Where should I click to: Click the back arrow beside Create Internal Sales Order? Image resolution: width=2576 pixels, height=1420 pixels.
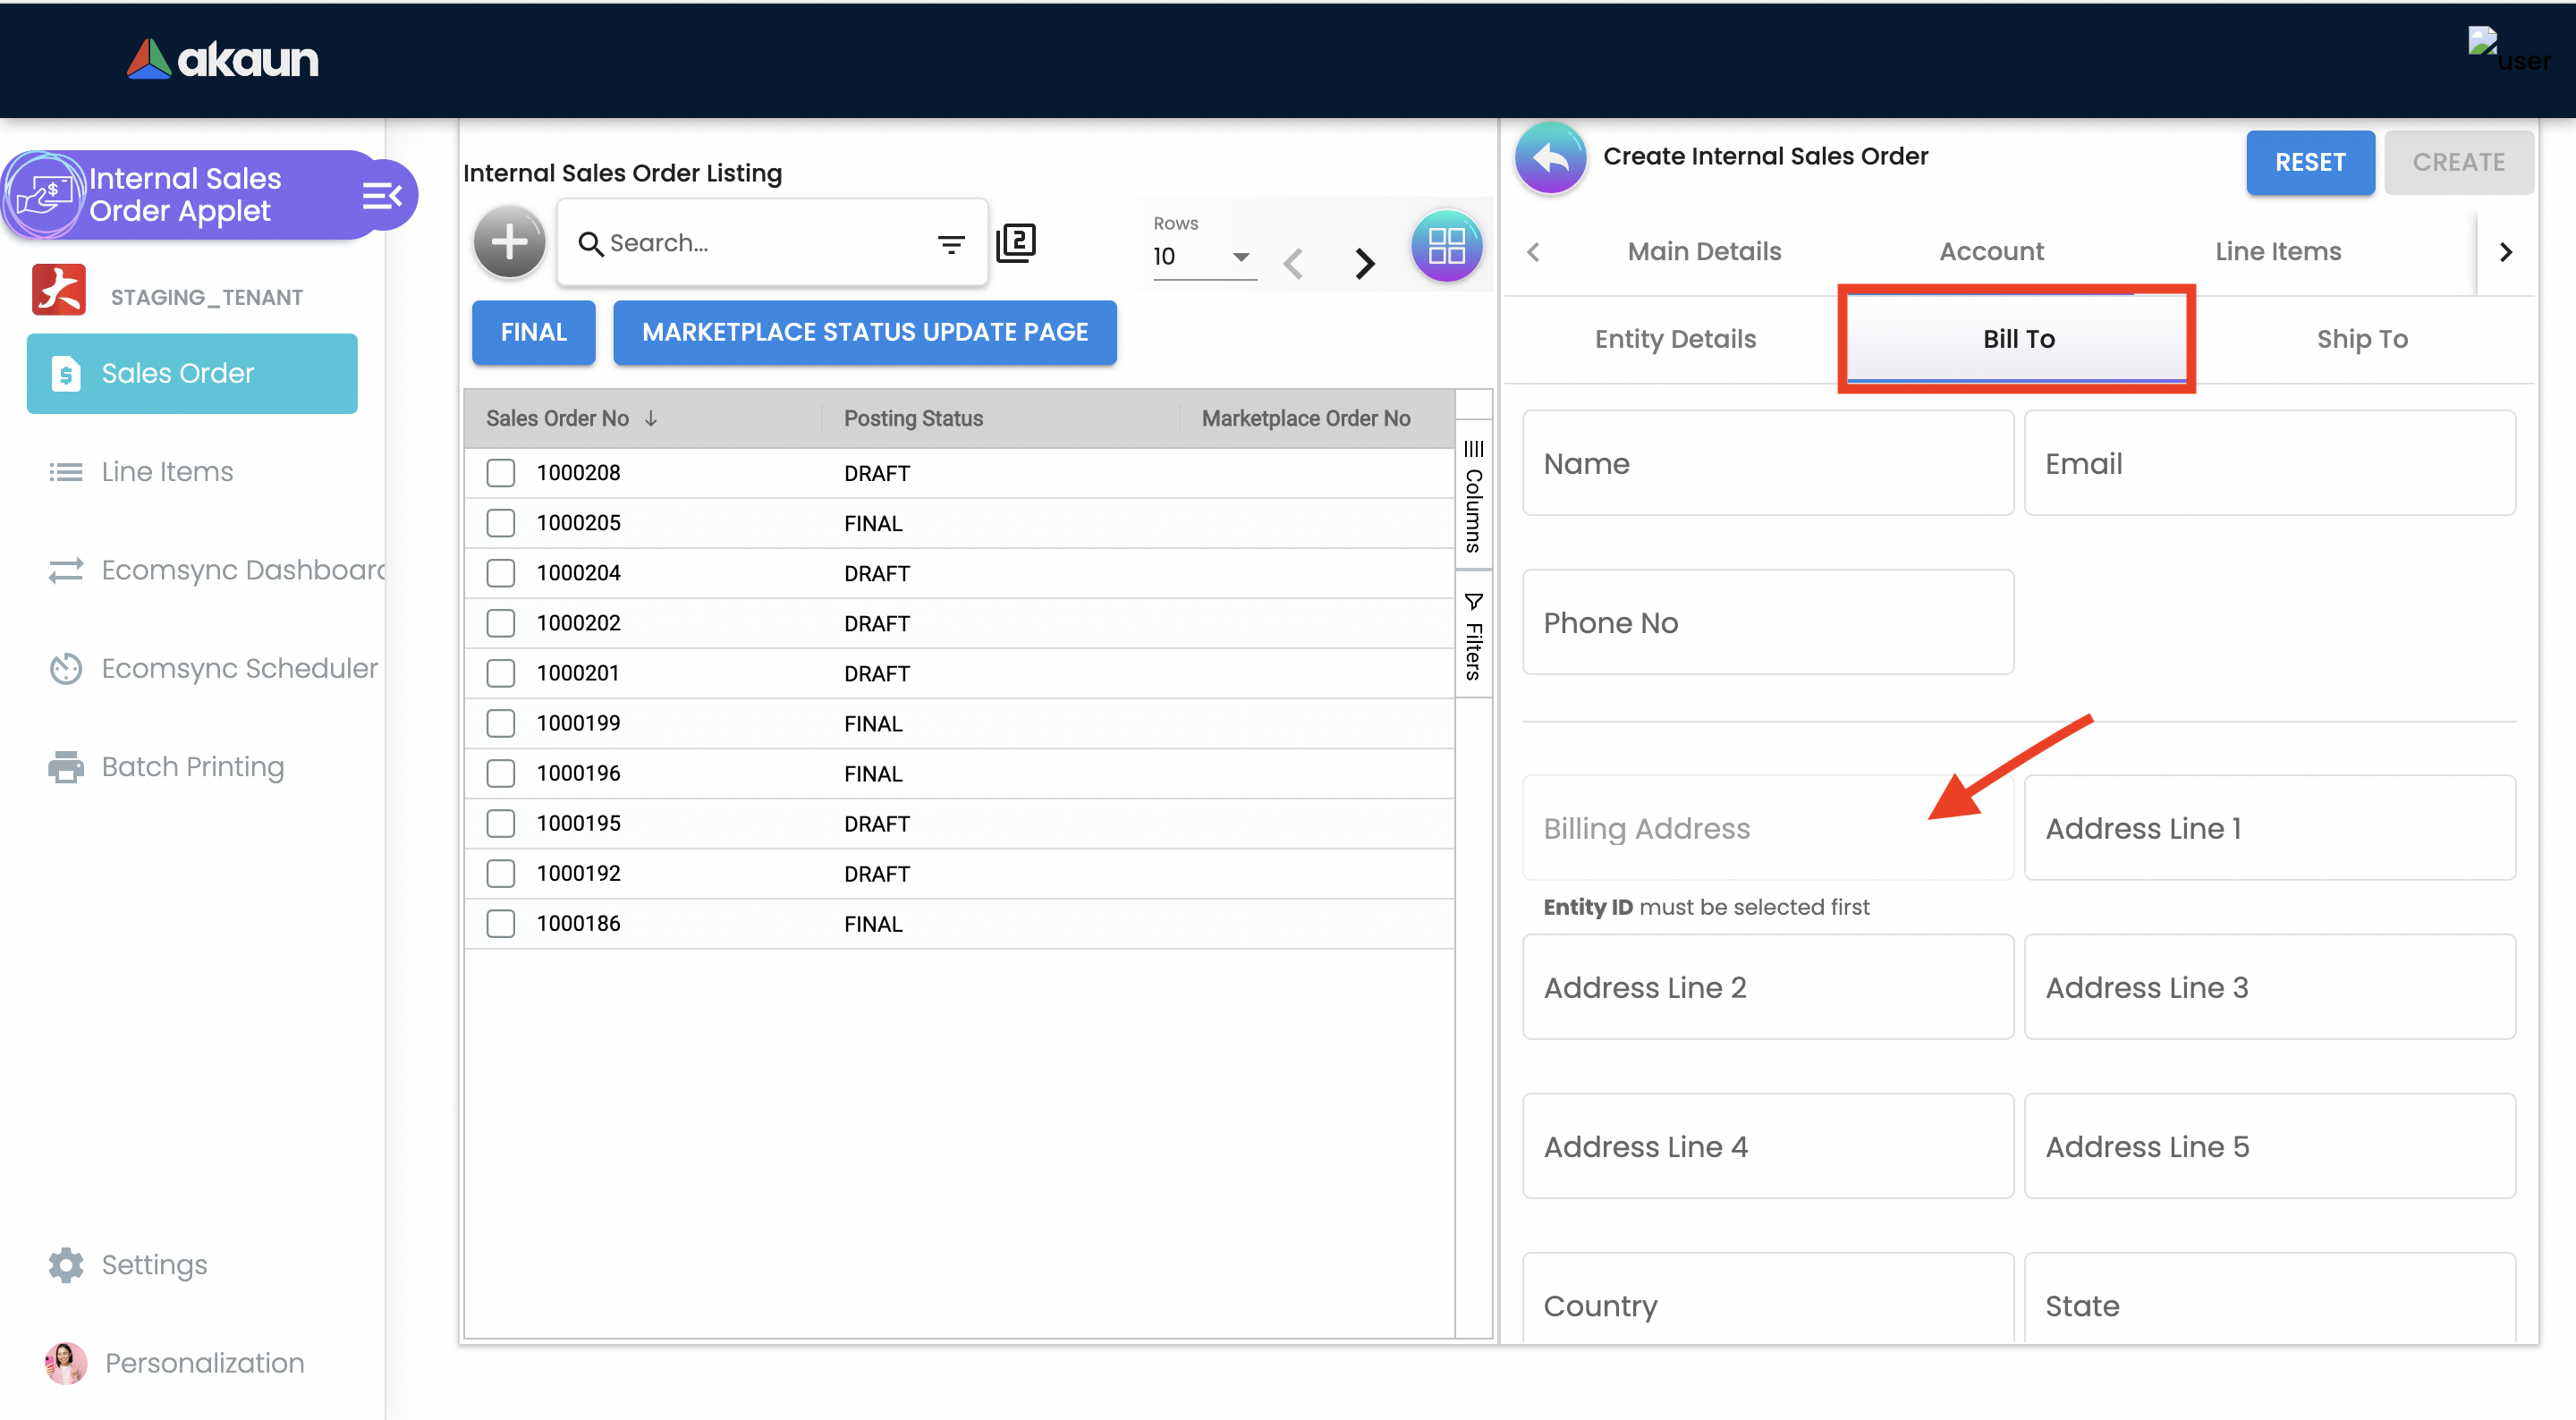pyautogui.click(x=1550, y=158)
